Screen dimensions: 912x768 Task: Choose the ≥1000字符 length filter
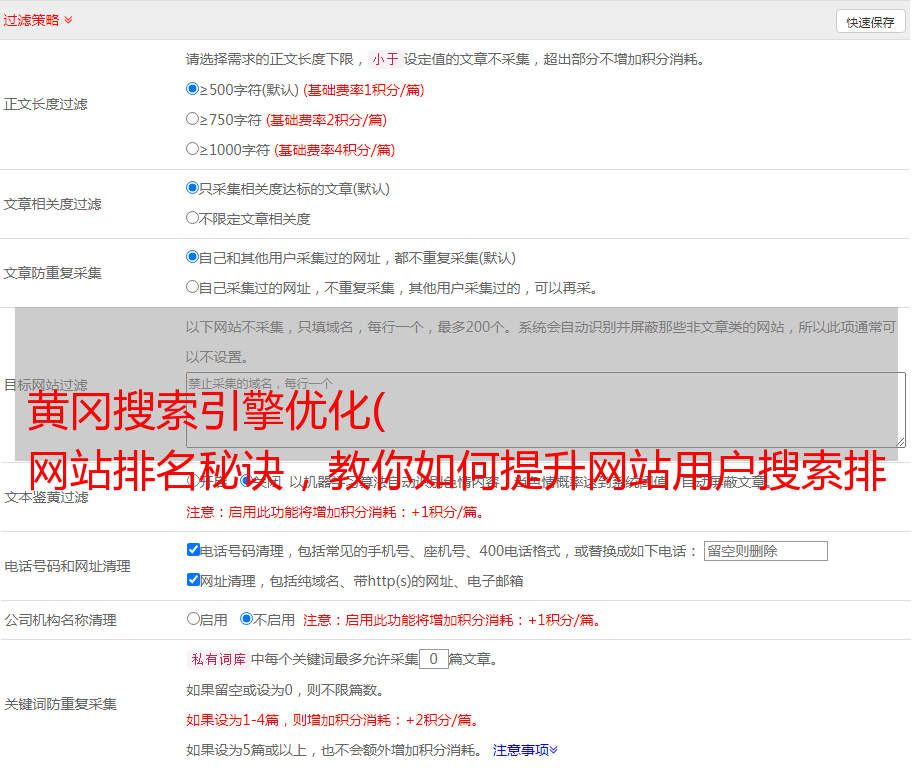coord(193,149)
